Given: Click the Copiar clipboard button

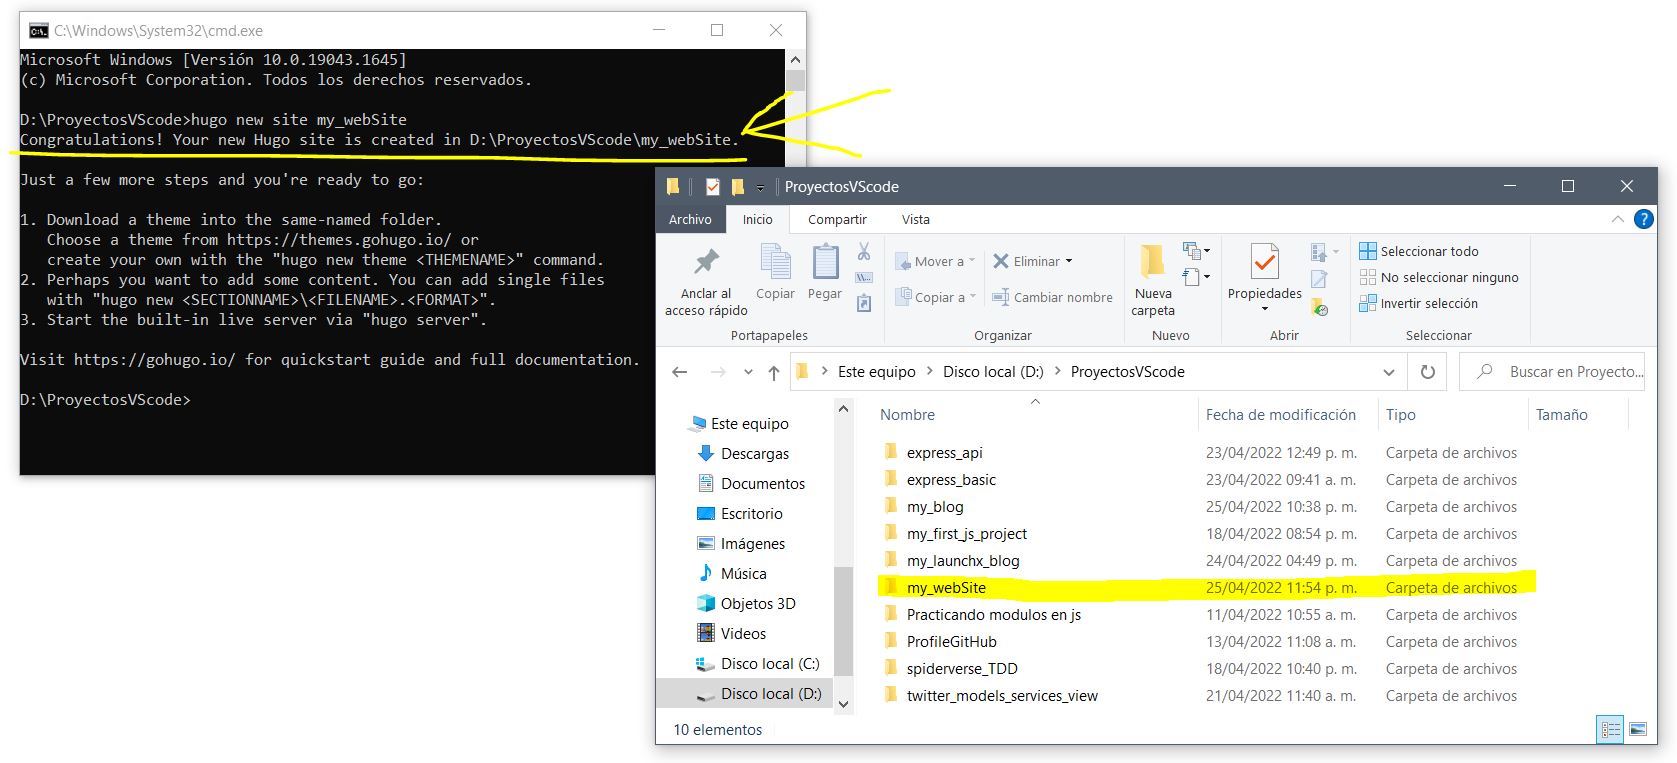Looking at the screenshot, I should 775,272.
